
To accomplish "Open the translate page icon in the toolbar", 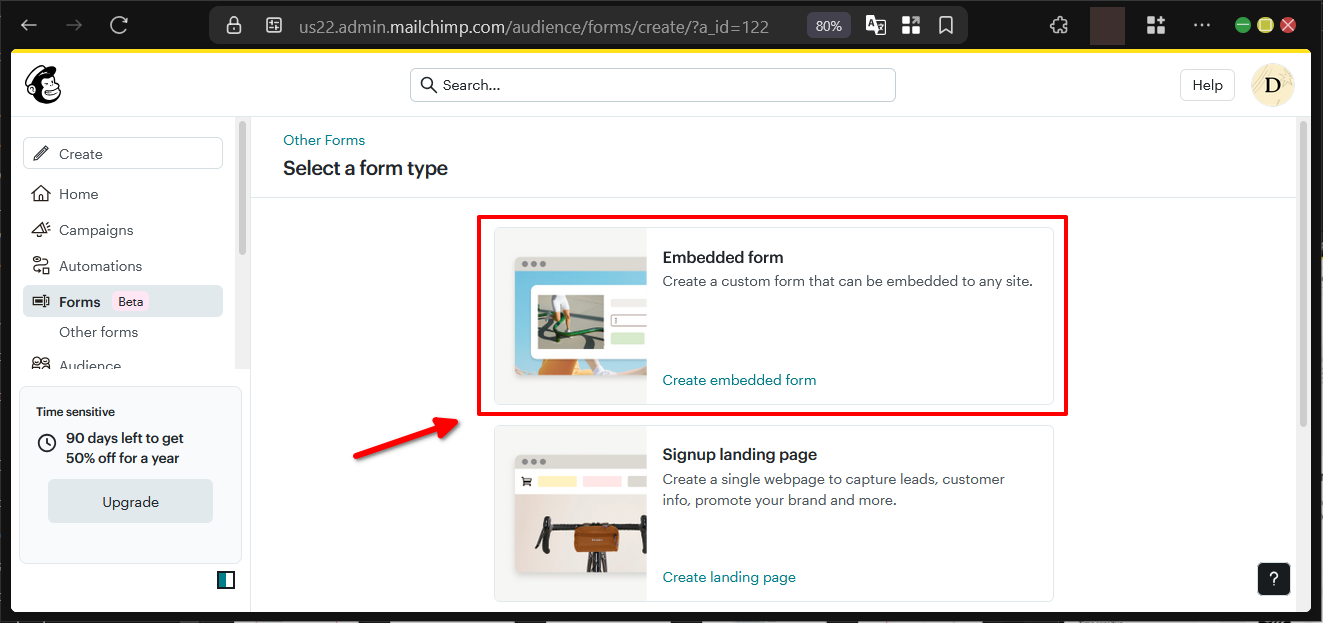I will [x=875, y=24].
